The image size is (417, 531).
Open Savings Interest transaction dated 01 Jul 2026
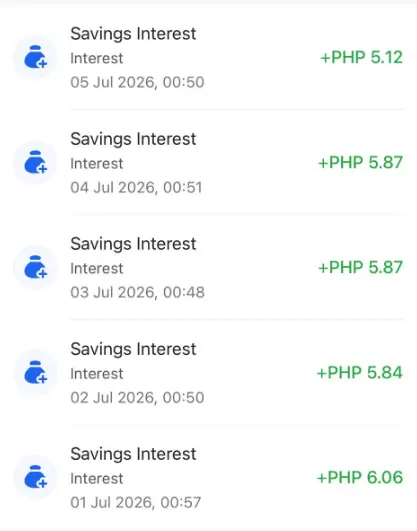coord(208,477)
